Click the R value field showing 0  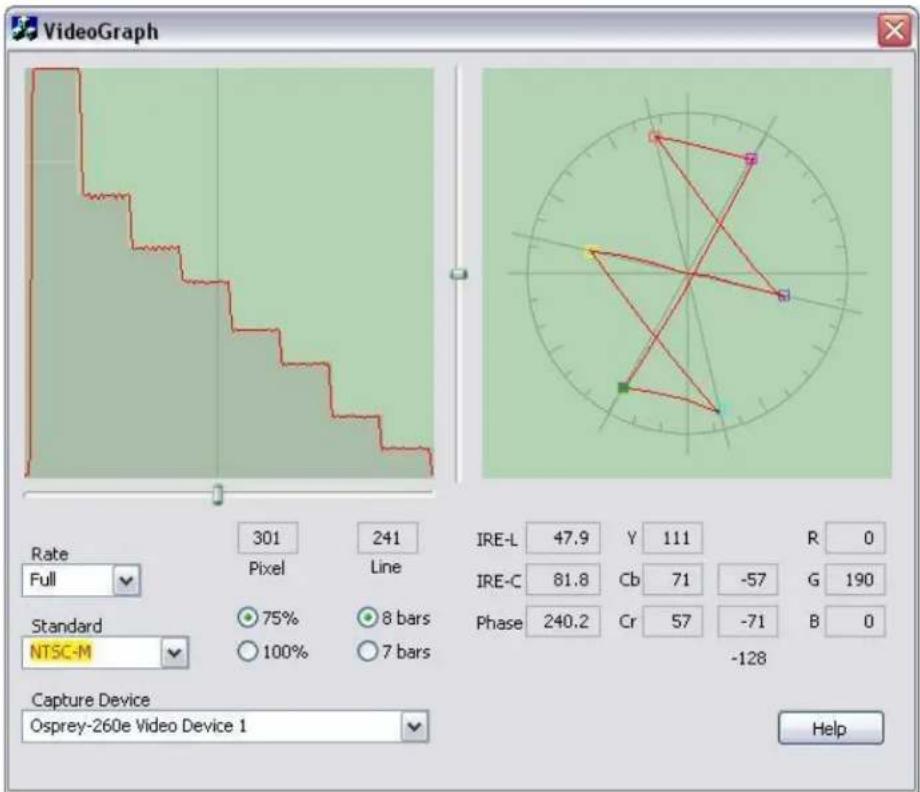point(855,538)
